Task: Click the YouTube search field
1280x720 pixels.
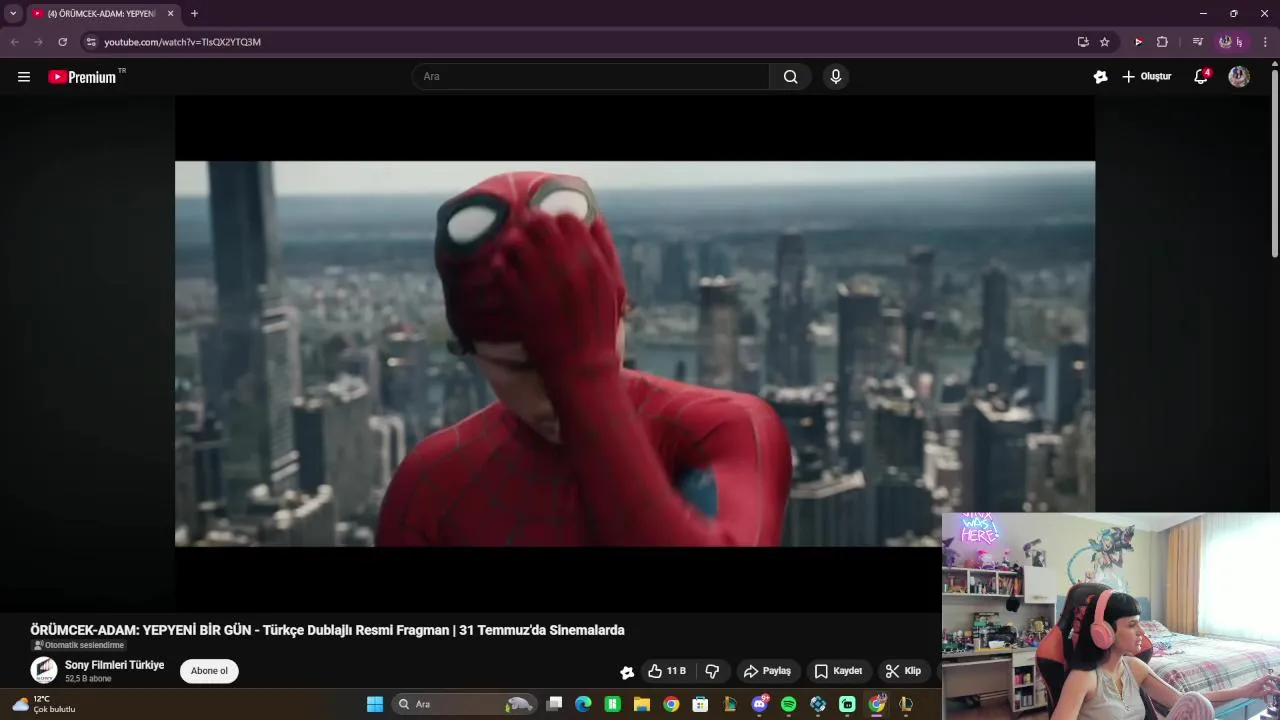Action: point(591,77)
